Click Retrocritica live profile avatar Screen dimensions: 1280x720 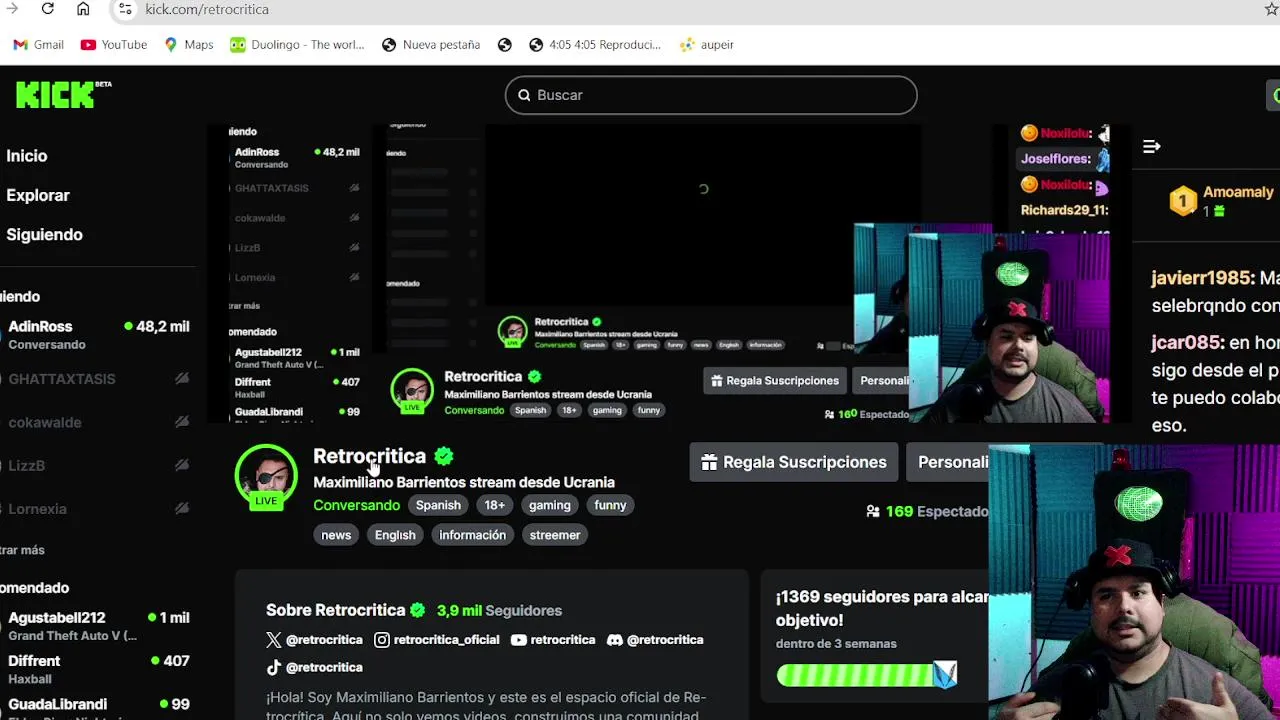coord(266,476)
